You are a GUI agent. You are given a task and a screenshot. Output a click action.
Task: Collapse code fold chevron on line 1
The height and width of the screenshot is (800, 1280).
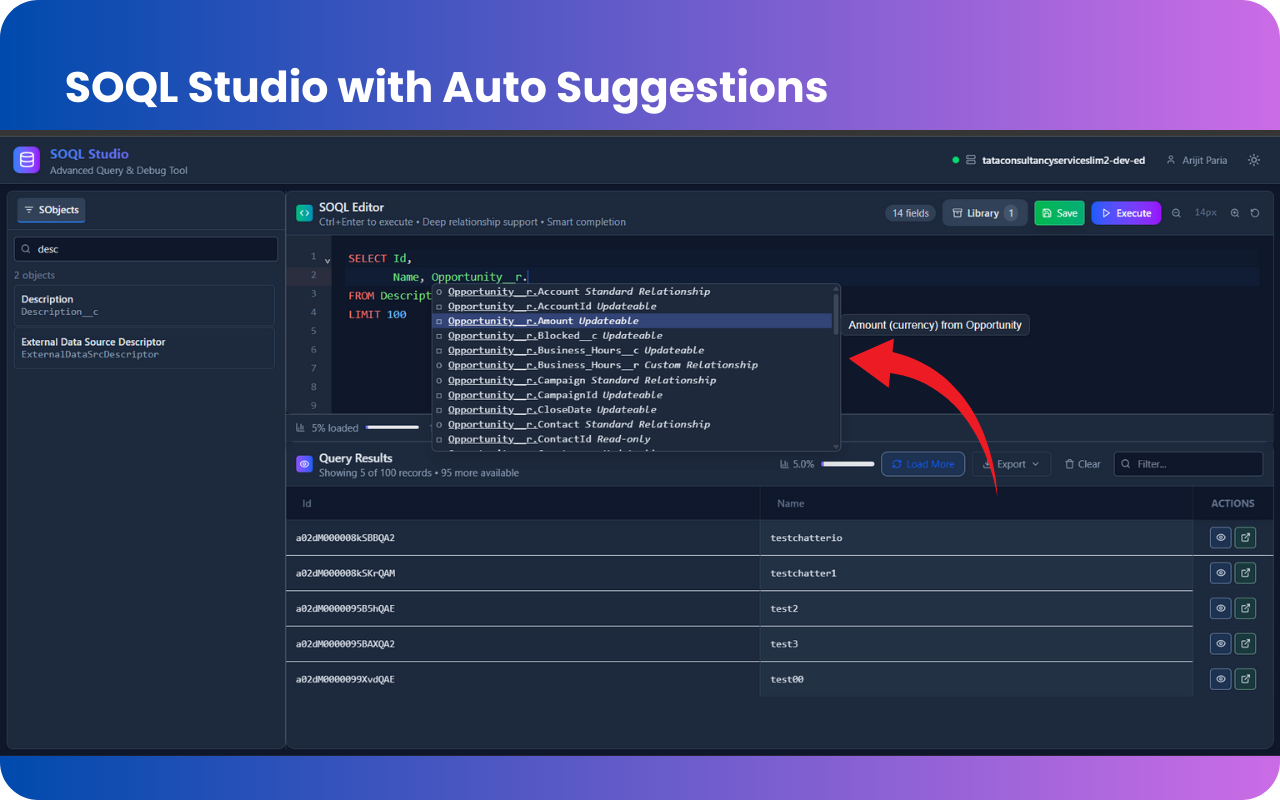coord(326,258)
